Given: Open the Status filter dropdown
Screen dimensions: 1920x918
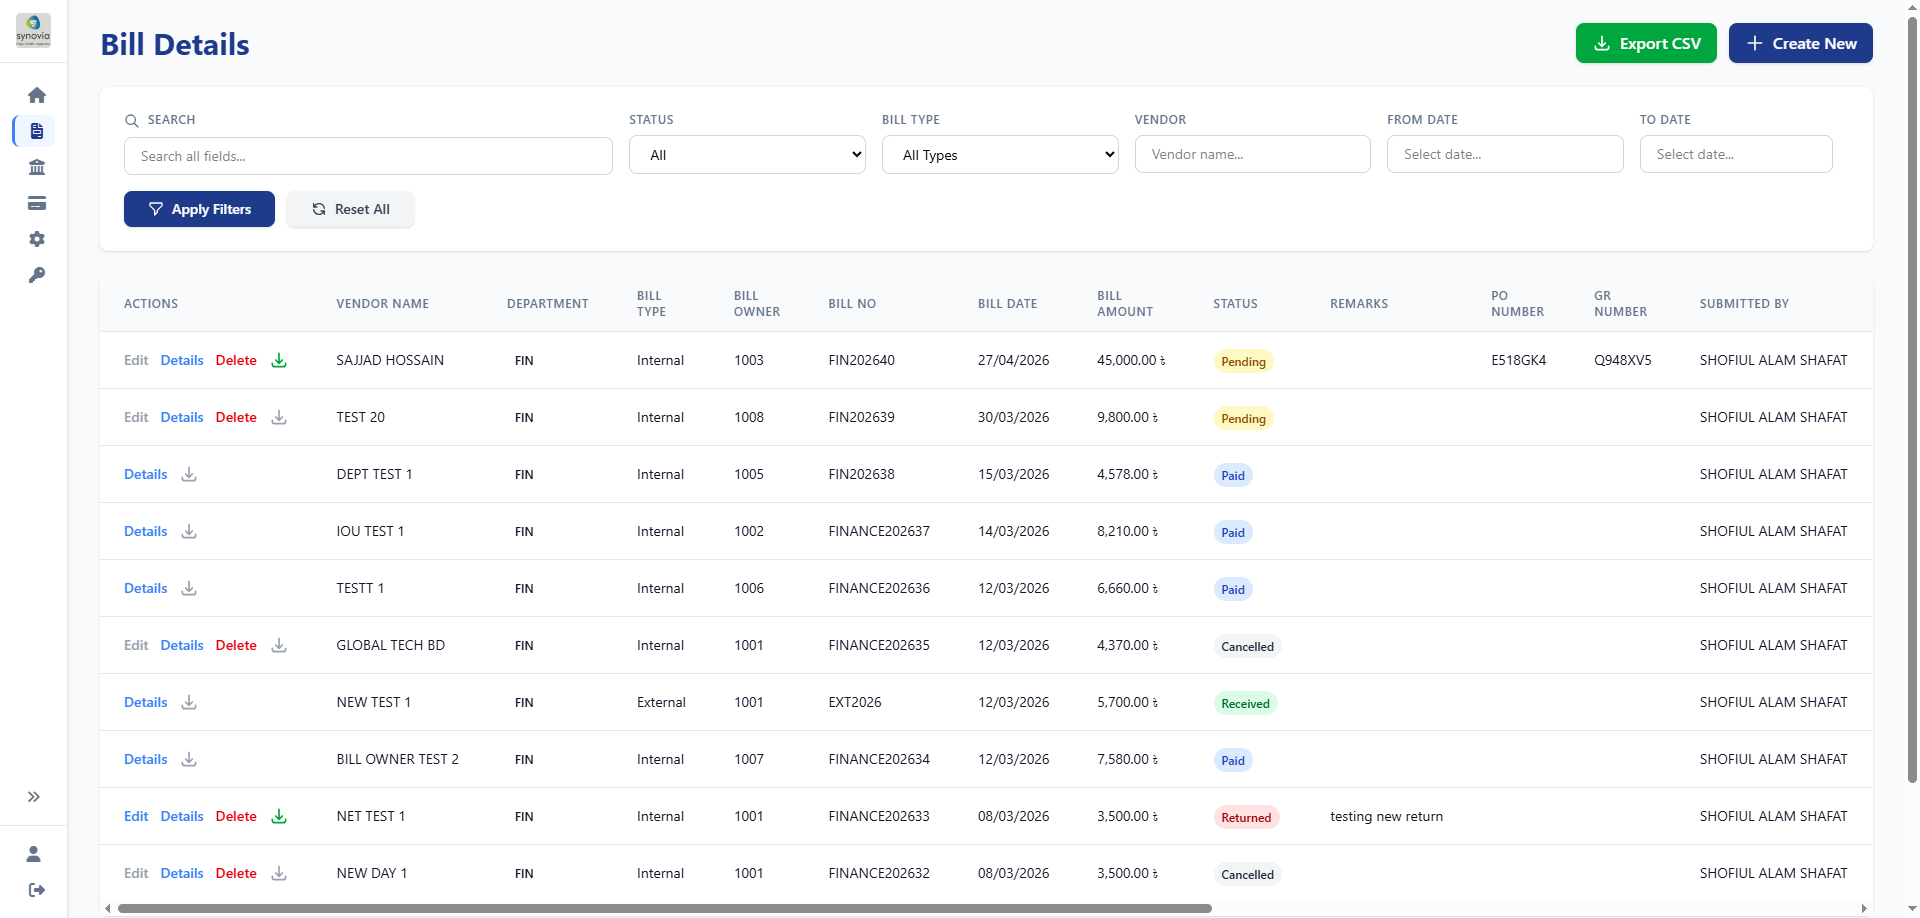Looking at the screenshot, I should click(x=747, y=155).
